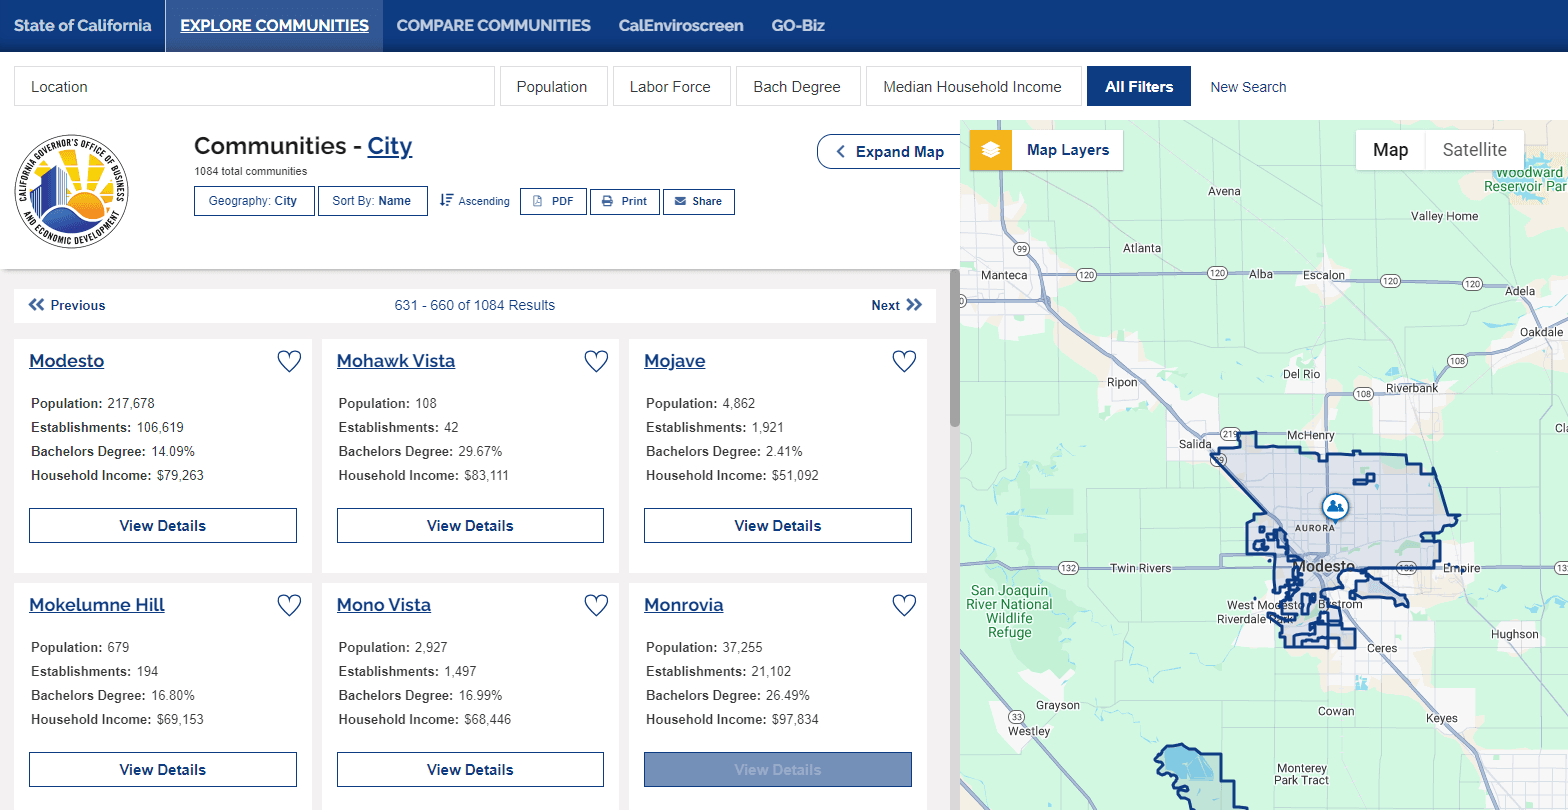The width and height of the screenshot is (1568, 810).
Task: Open the State of California menu item
Action: [83, 26]
